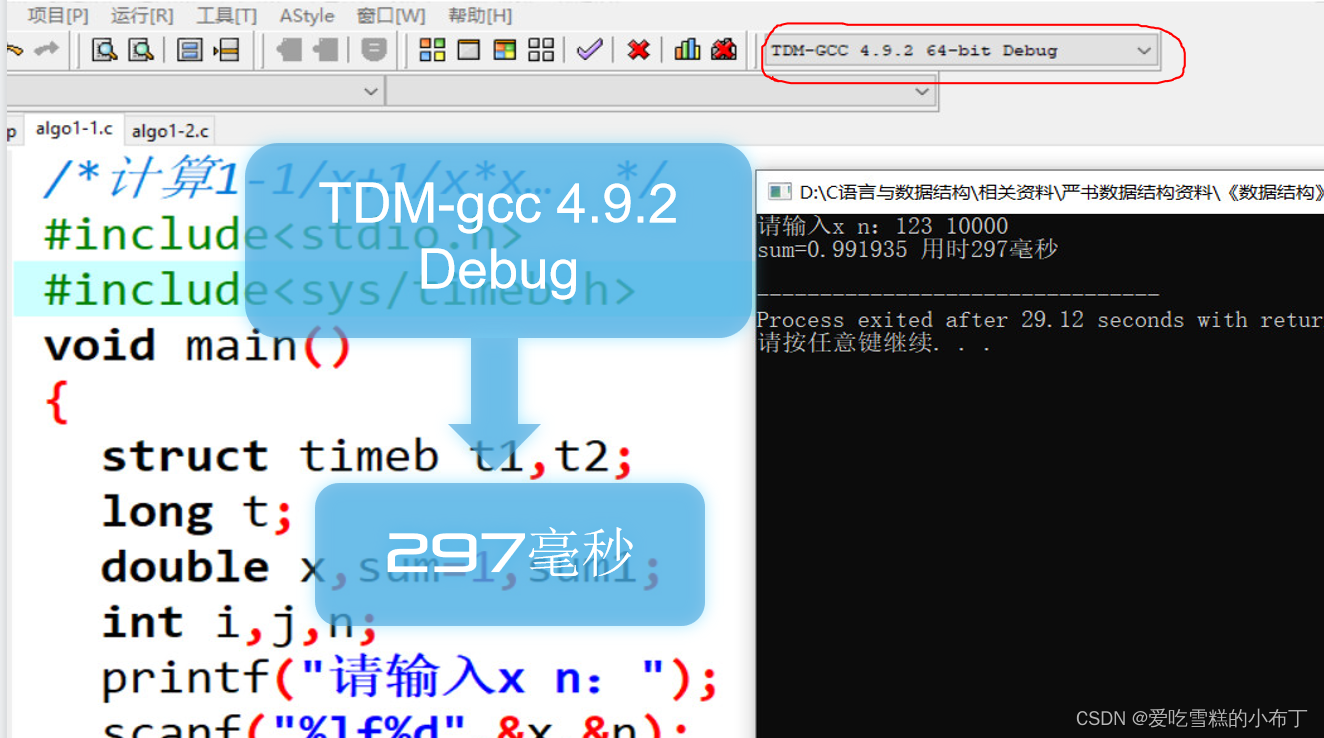1324x738 pixels.
Task: Click the second grey bookmark toolbar icon
Action: pyautogui.click(x=326, y=49)
